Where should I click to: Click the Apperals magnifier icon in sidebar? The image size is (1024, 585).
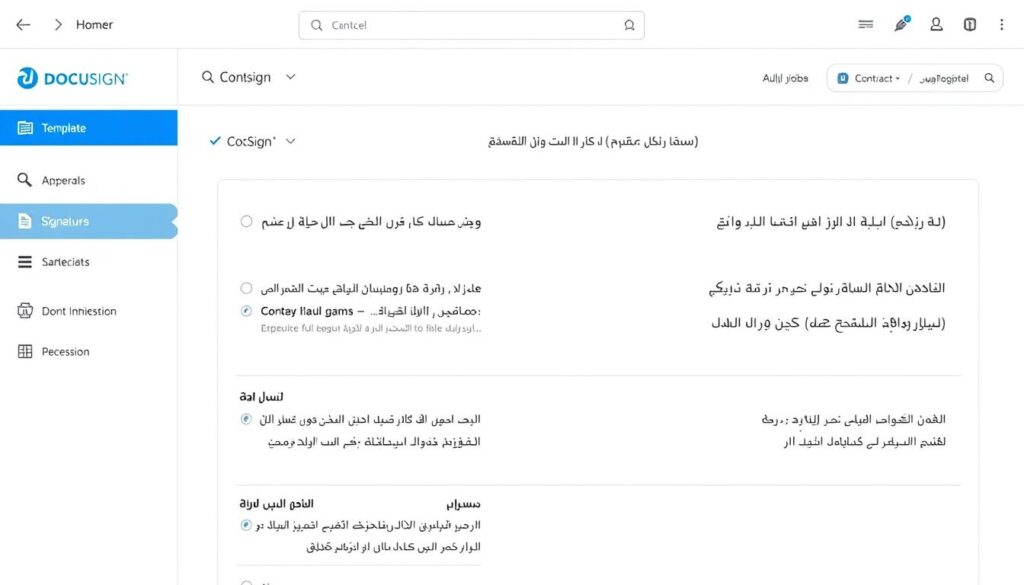pos(24,180)
